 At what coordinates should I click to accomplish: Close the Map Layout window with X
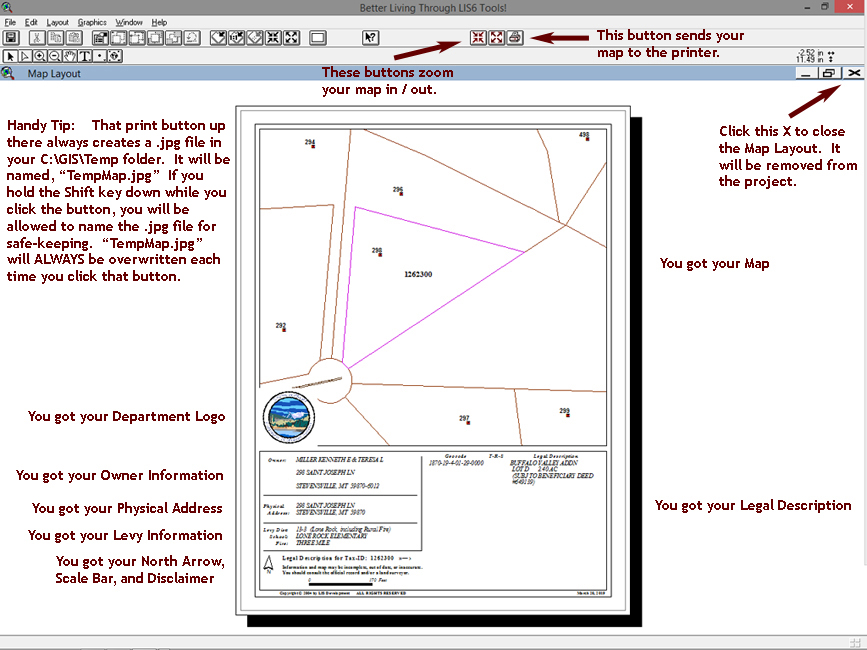coord(854,73)
